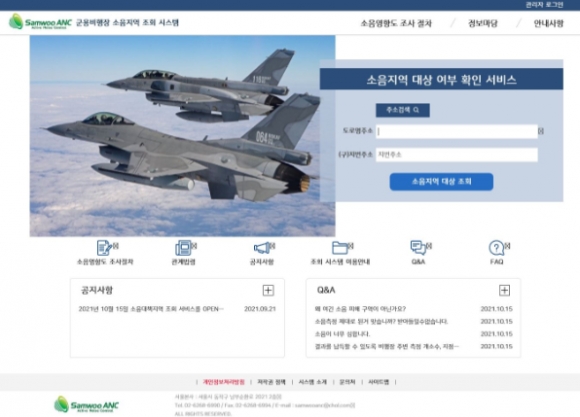Expand the Q&A panel with the plus button

coord(504,290)
